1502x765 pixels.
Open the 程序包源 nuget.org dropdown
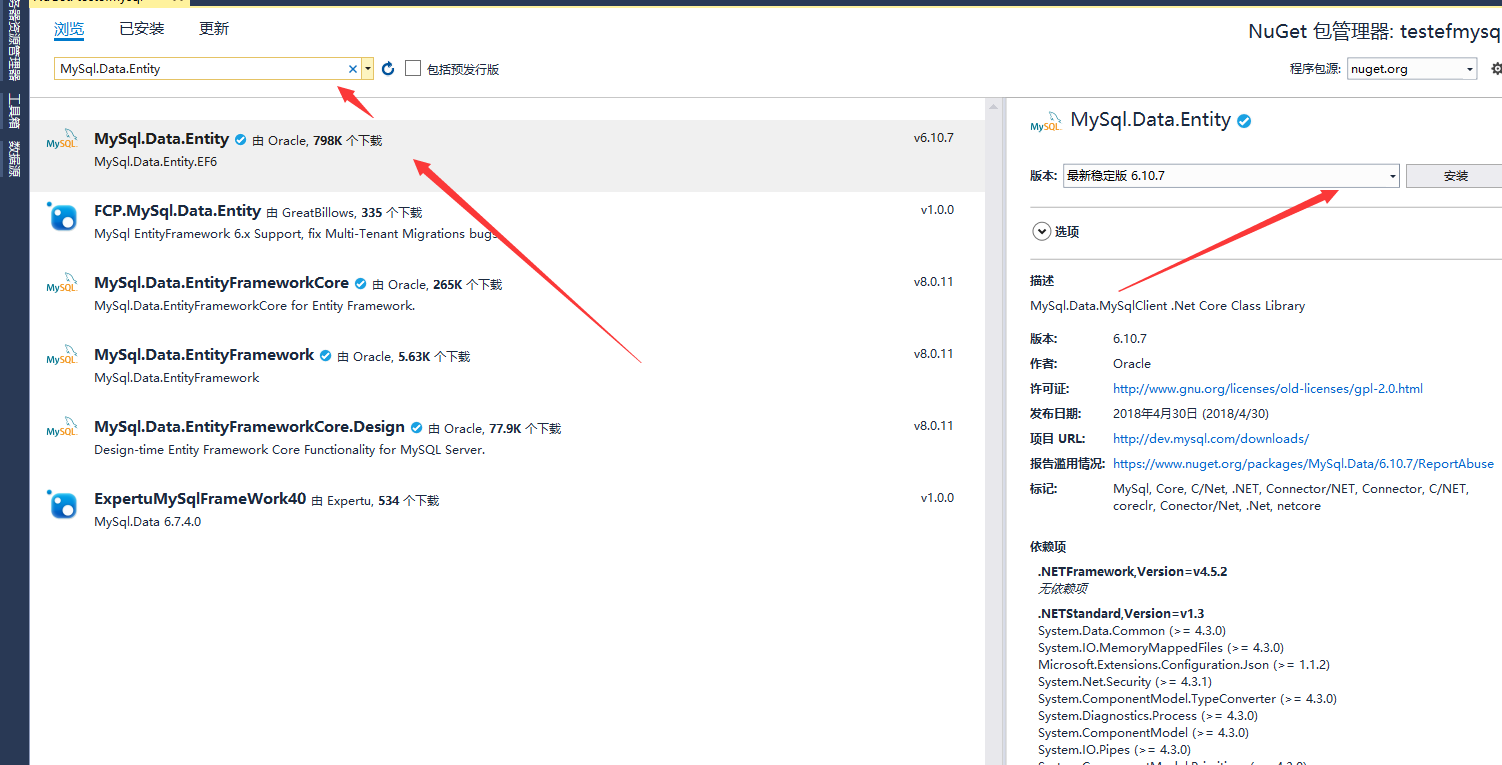(1412, 69)
